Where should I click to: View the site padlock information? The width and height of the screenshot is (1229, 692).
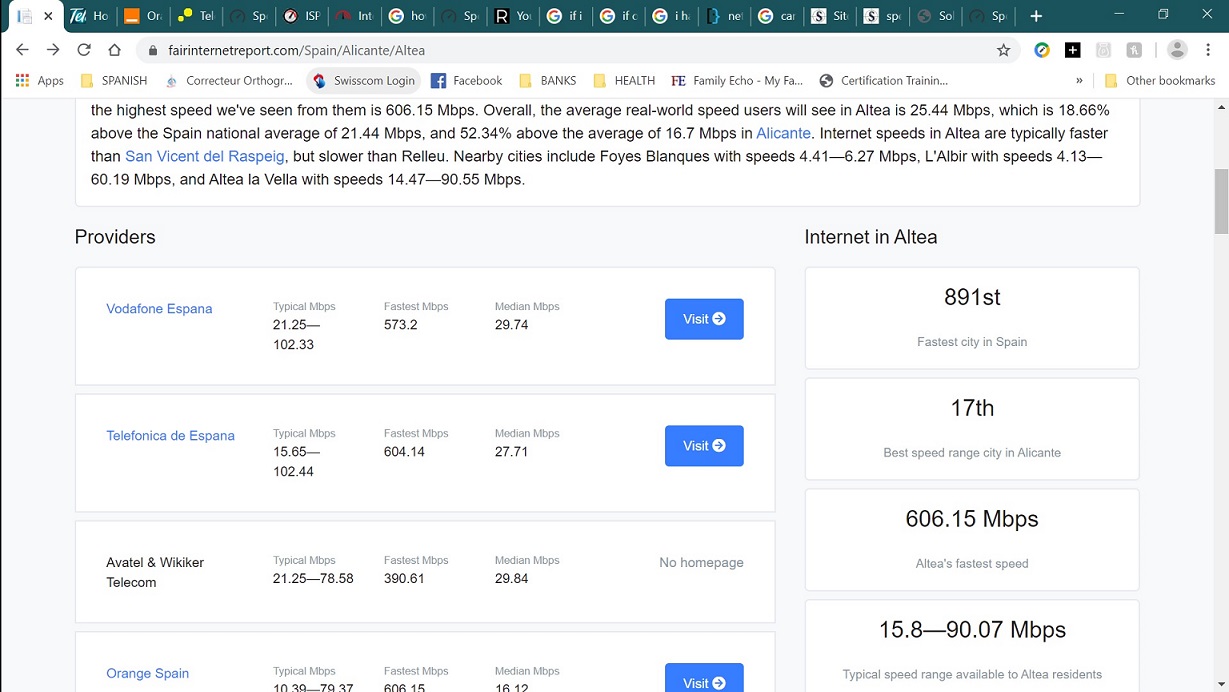click(x=152, y=50)
